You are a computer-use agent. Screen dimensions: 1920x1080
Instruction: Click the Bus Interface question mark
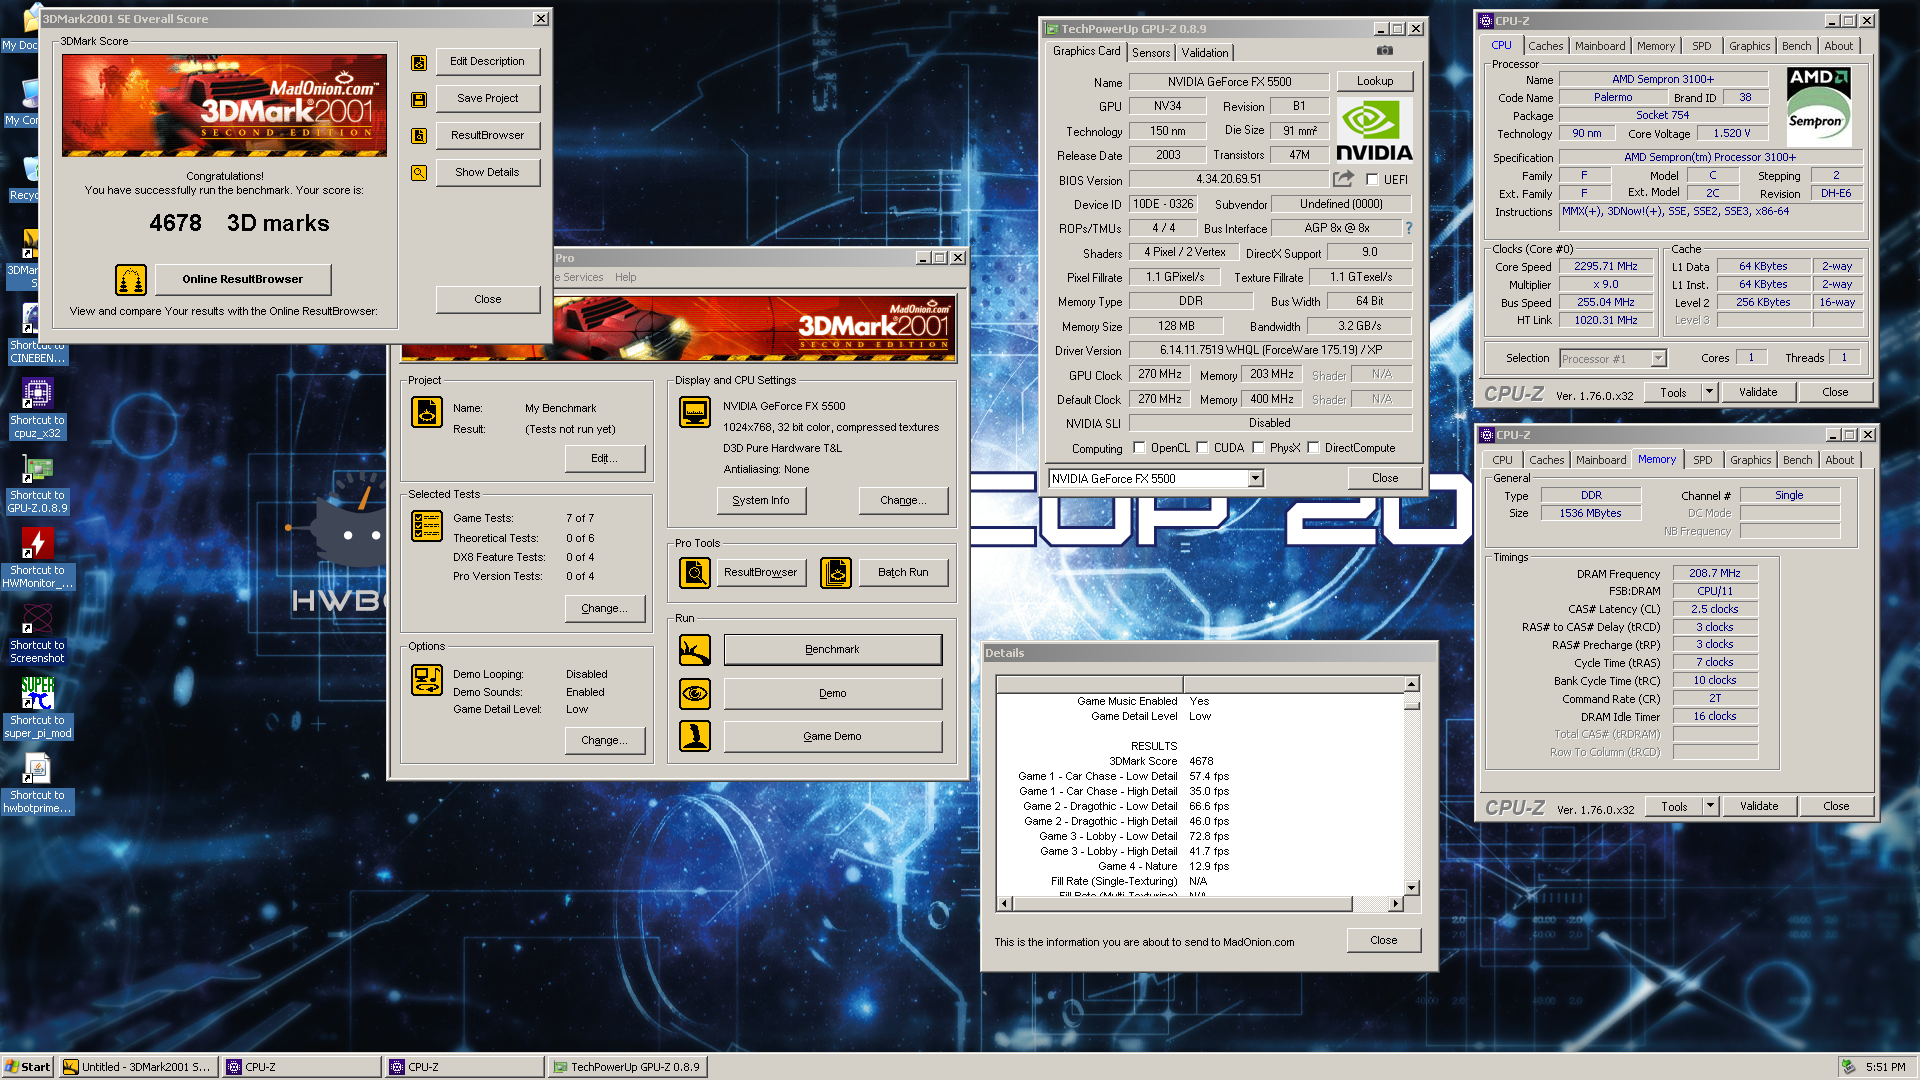click(x=1409, y=228)
